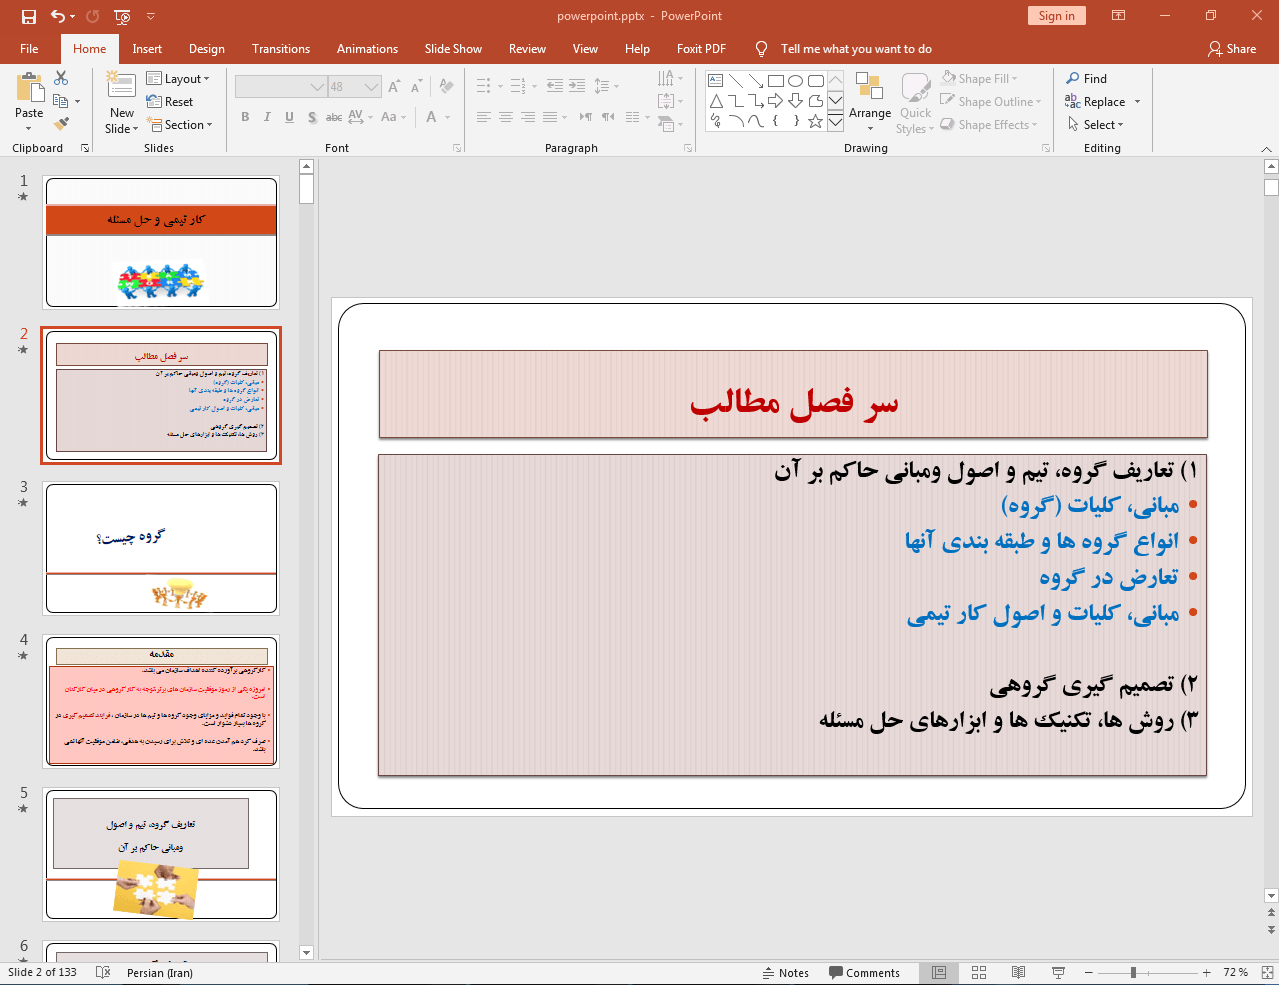Viewport: 1279px width, 985px height.
Task: Open the Section dropdown menu
Action: [180, 125]
